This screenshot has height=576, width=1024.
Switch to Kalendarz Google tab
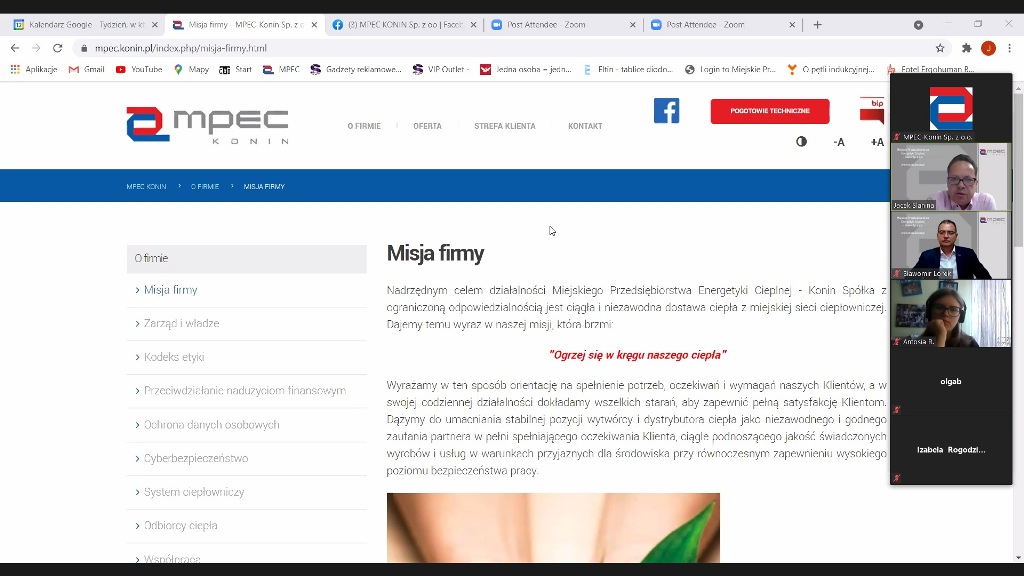86,25
